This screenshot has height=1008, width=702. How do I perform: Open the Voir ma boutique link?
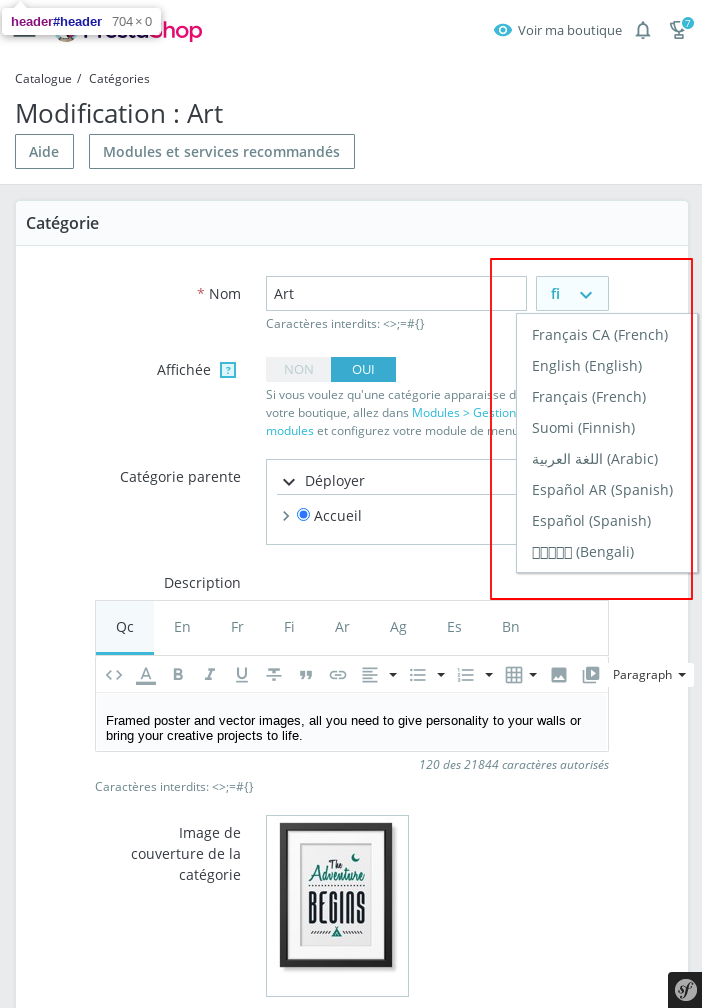[x=570, y=30]
